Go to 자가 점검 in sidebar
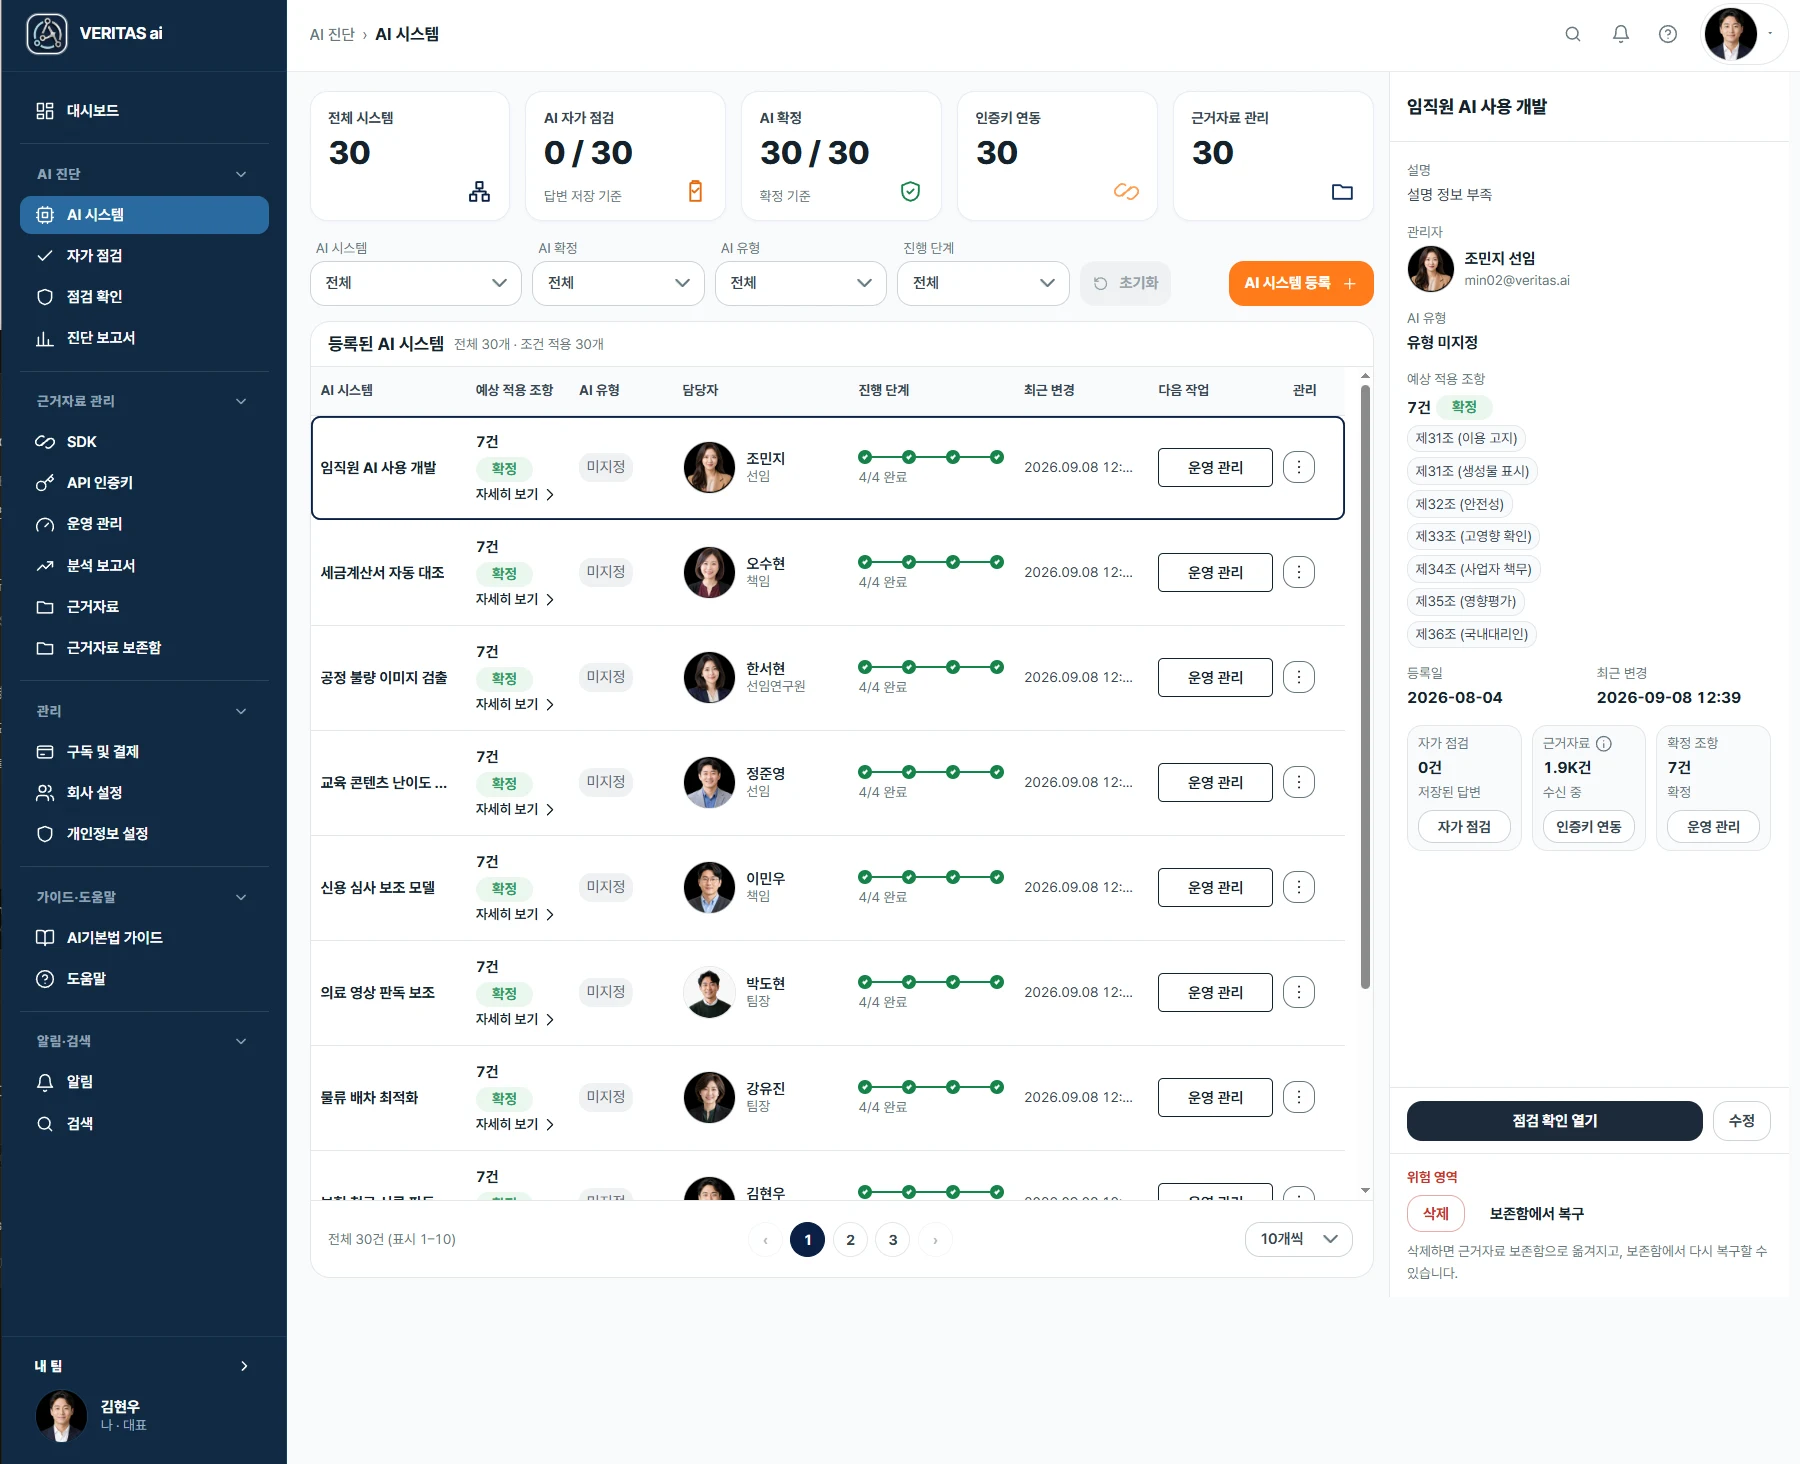The image size is (1800, 1464). (x=144, y=256)
